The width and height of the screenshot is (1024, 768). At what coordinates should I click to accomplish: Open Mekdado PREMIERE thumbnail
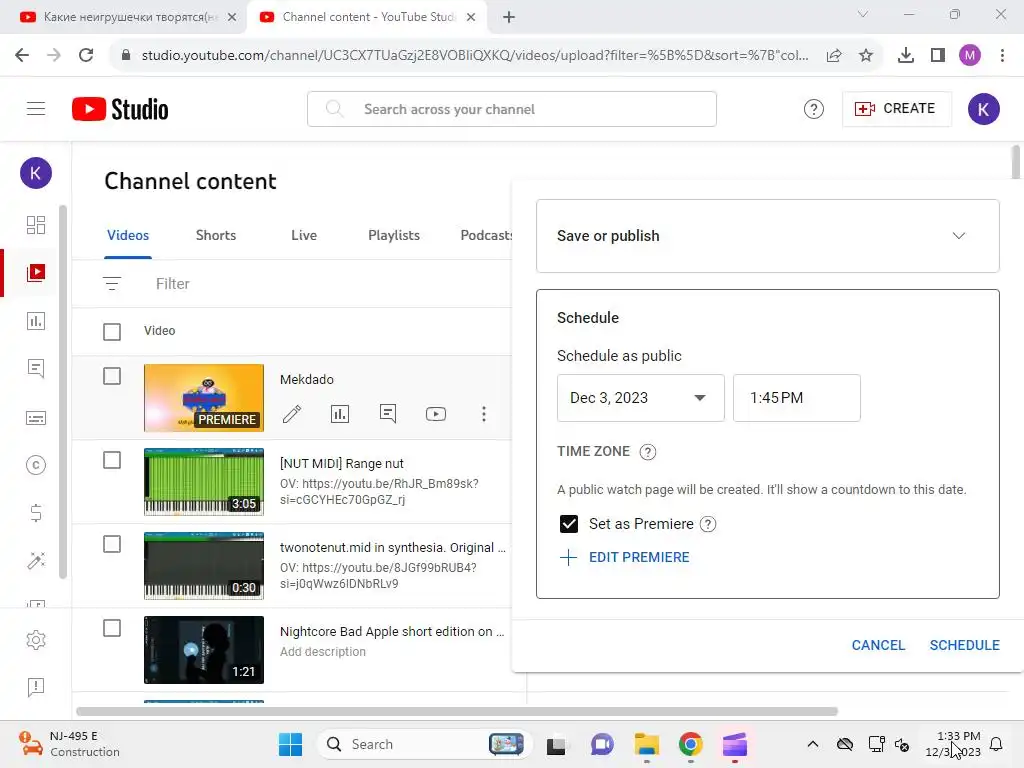tap(204, 398)
